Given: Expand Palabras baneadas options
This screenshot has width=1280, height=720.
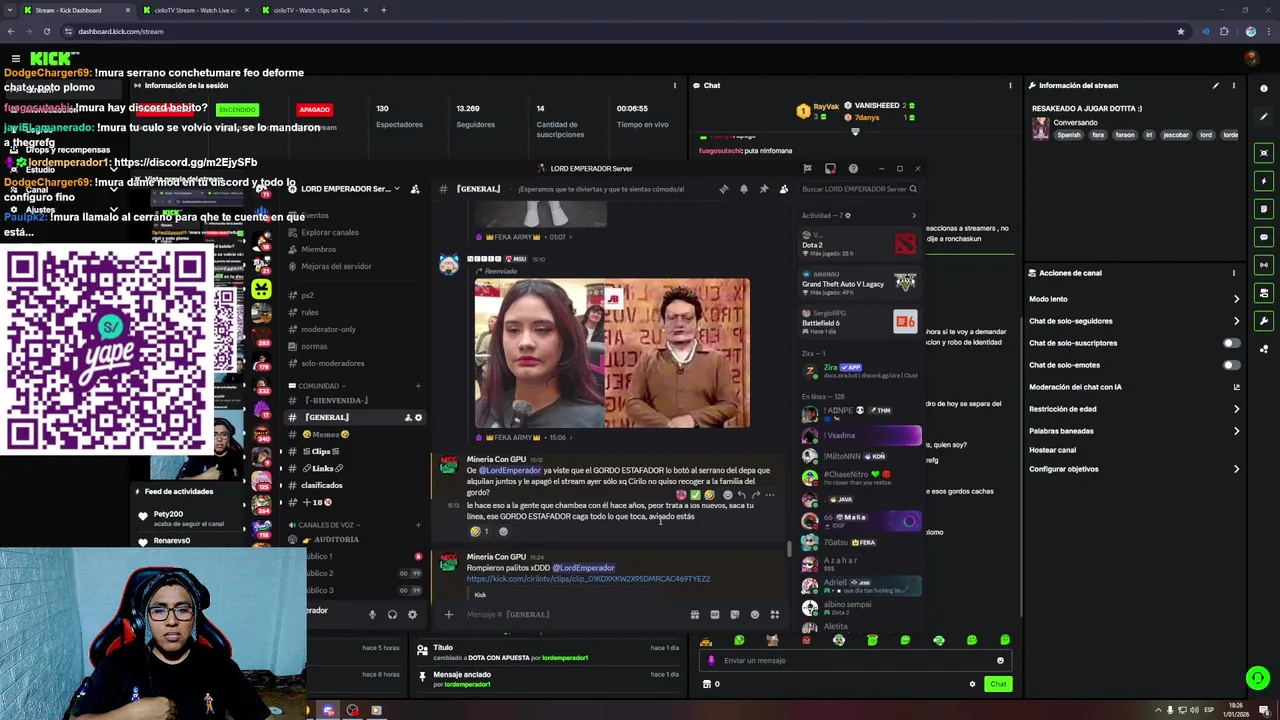Looking at the screenshot, I should 1236,431.
